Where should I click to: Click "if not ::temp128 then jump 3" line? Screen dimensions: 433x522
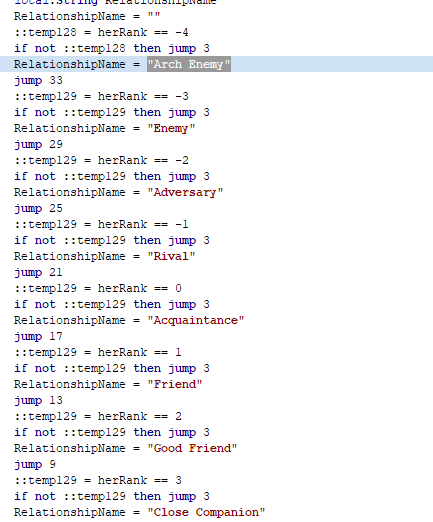click(112, 48)
